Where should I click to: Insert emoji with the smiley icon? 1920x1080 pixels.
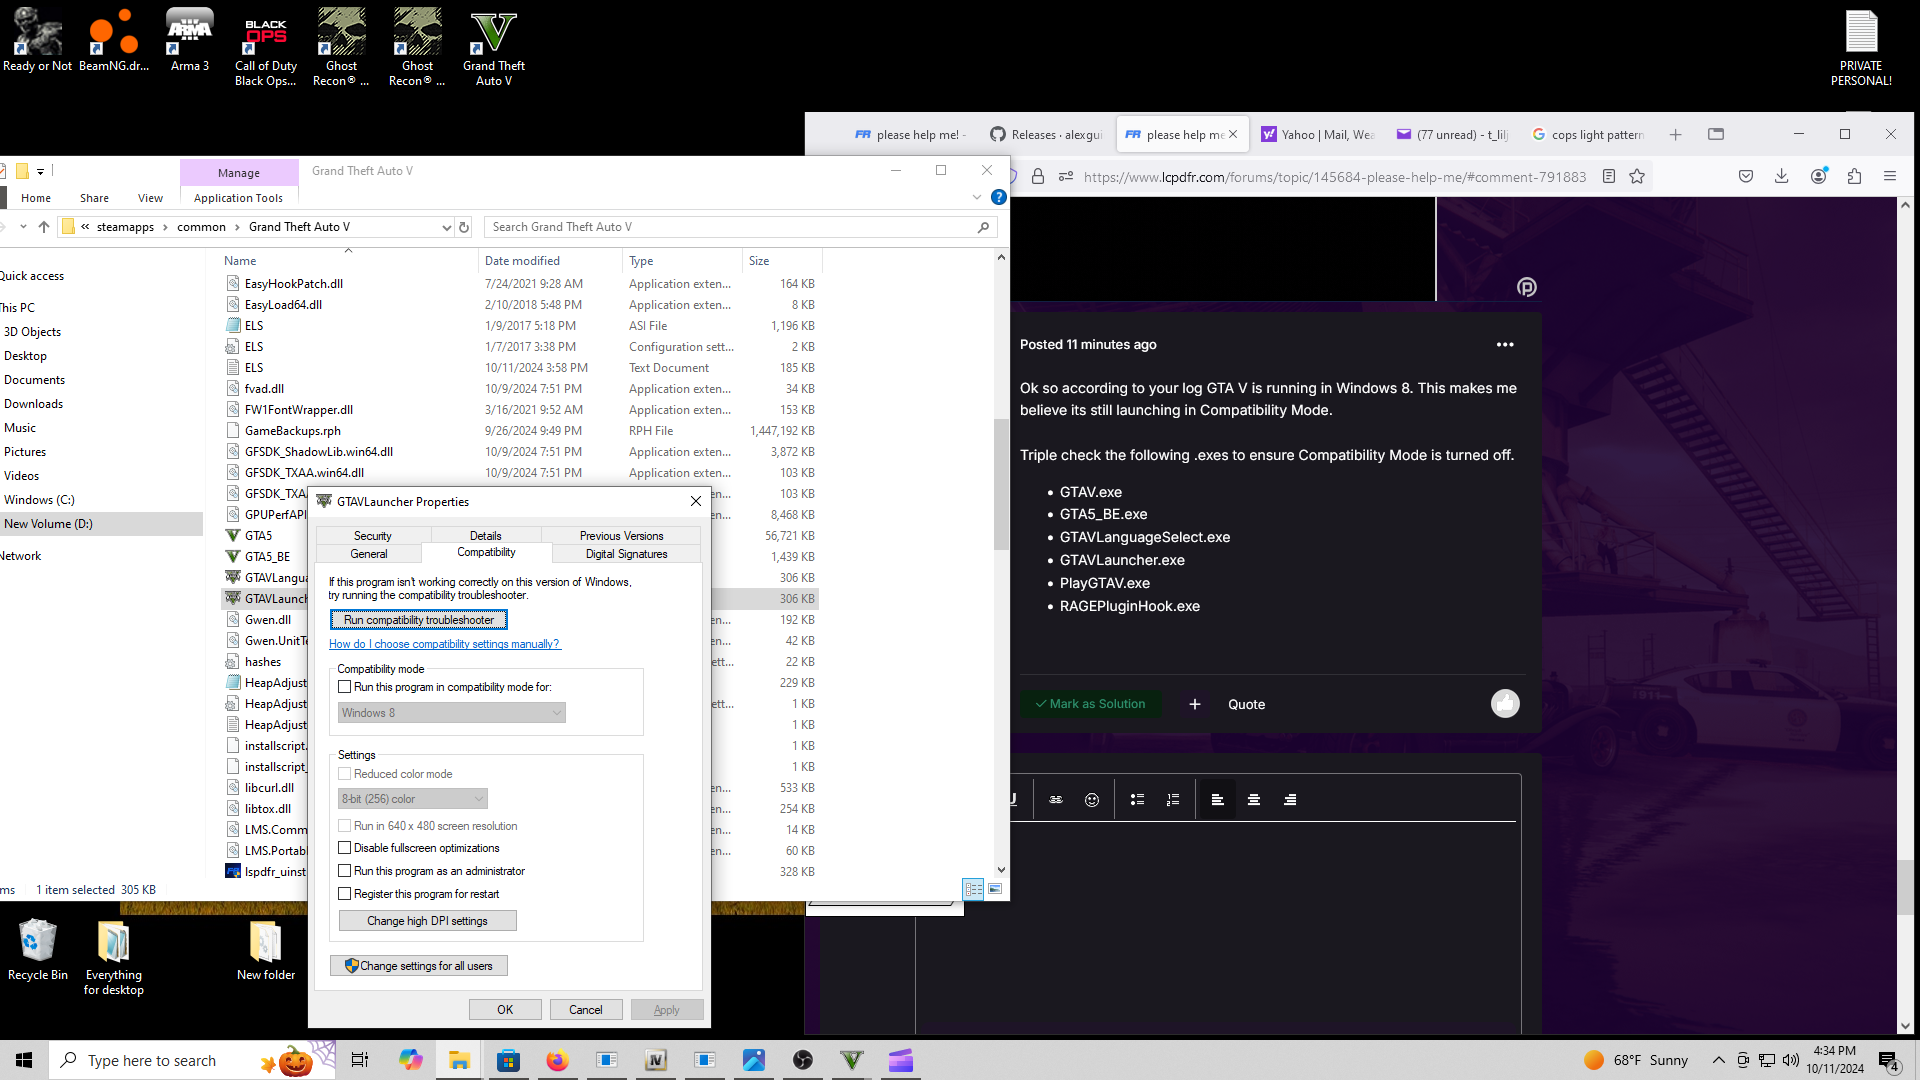click(1092, 800)
